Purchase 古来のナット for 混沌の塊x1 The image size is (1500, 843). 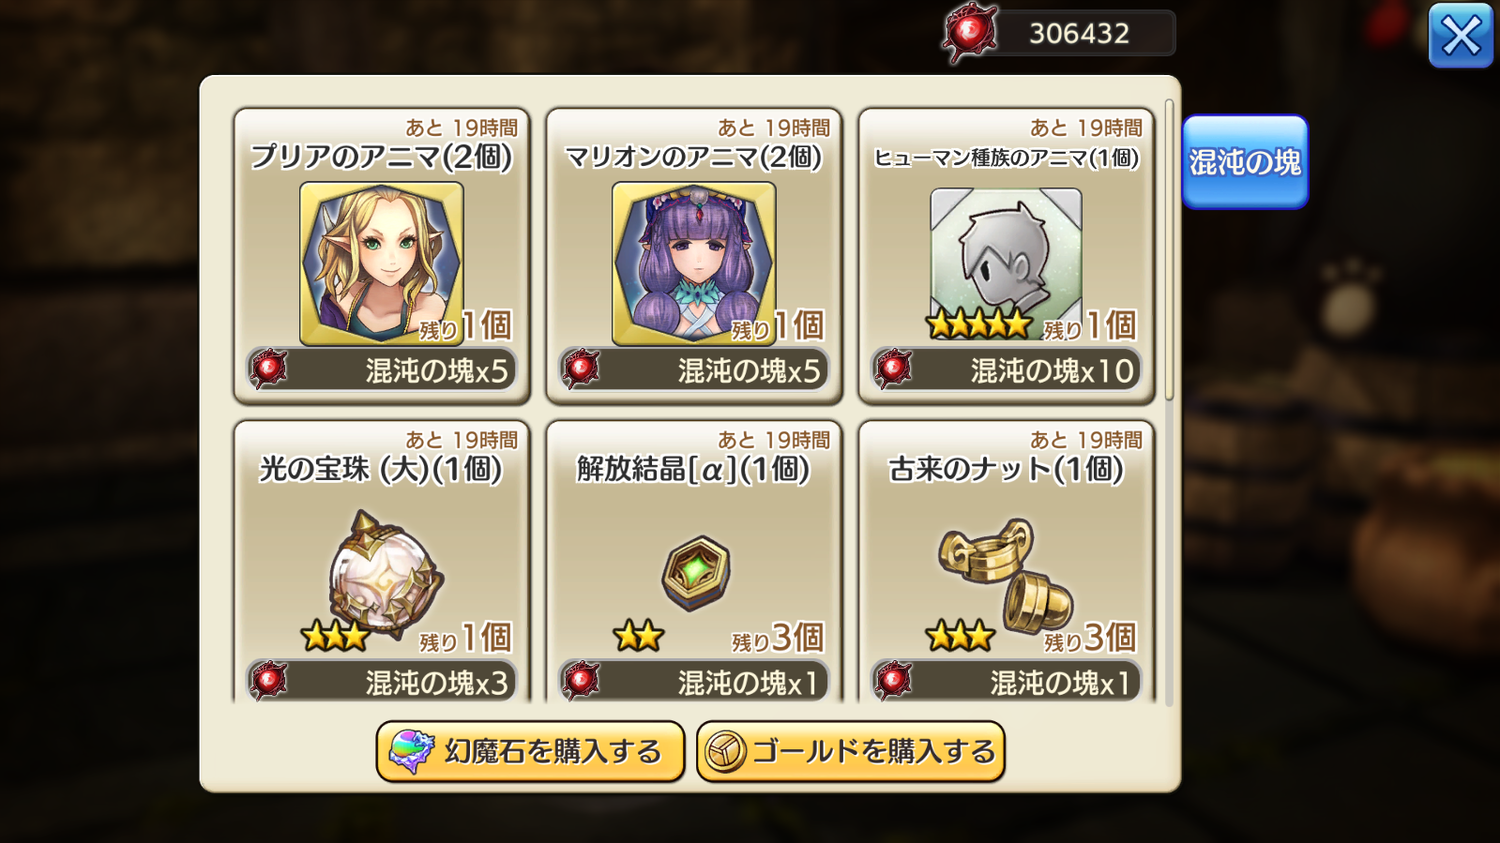1006,681
